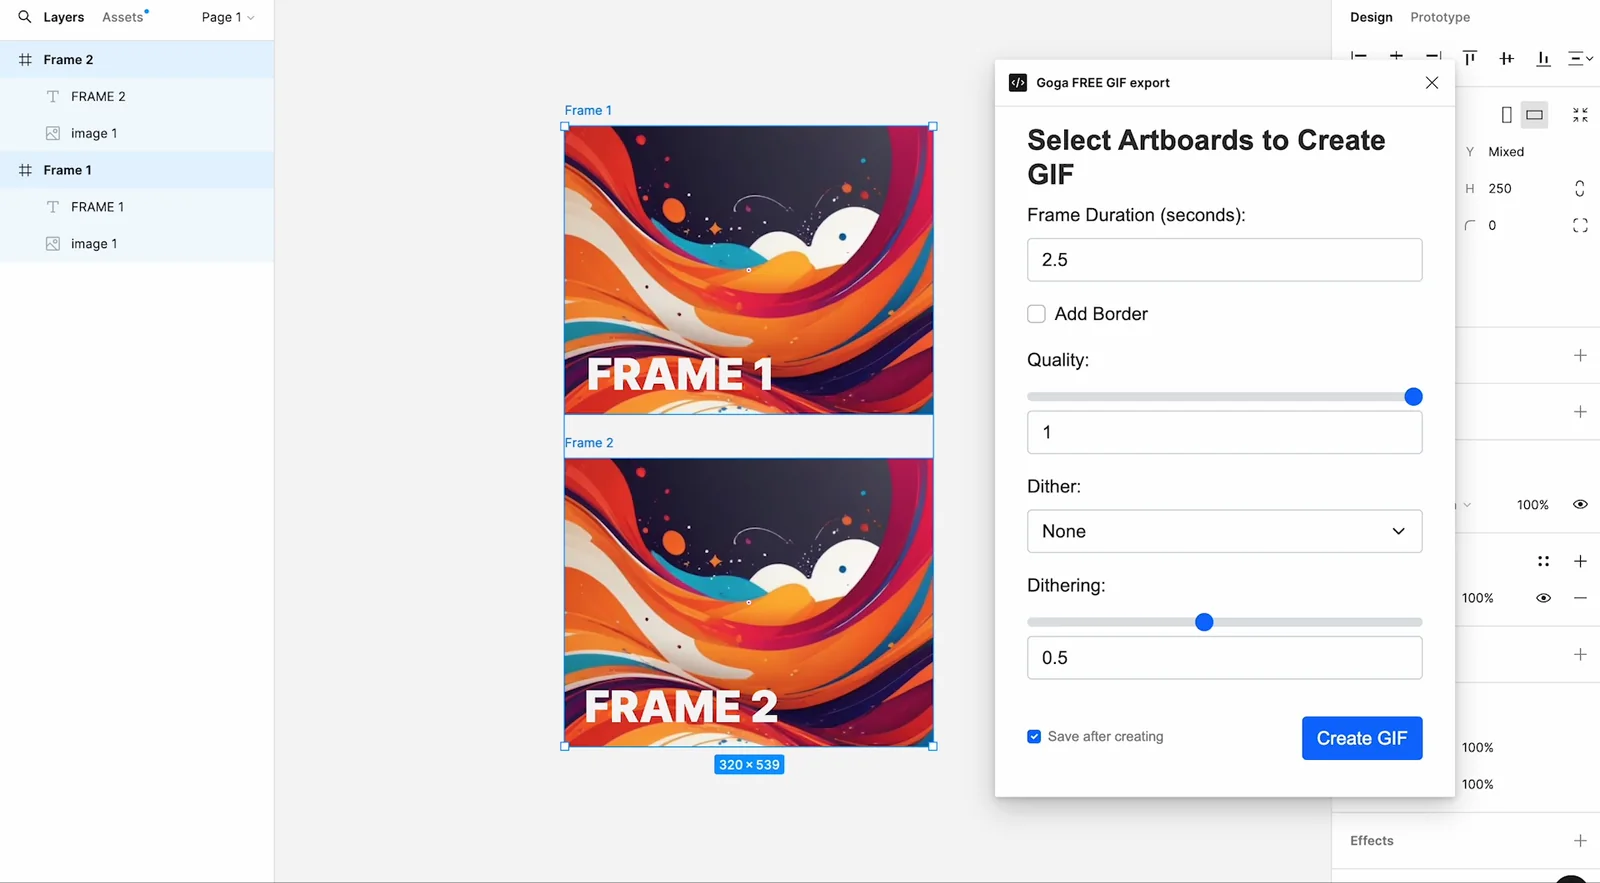Open the Prototype tab
The image size is (1600, 883).
(1440, 17)
